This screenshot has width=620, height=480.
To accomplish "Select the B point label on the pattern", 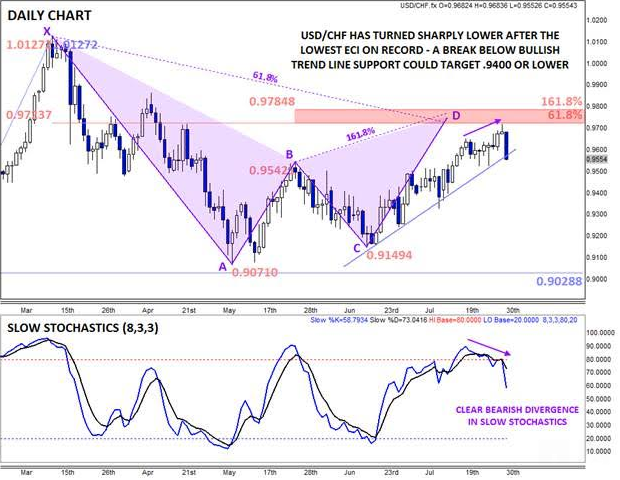I will (289, 154).
